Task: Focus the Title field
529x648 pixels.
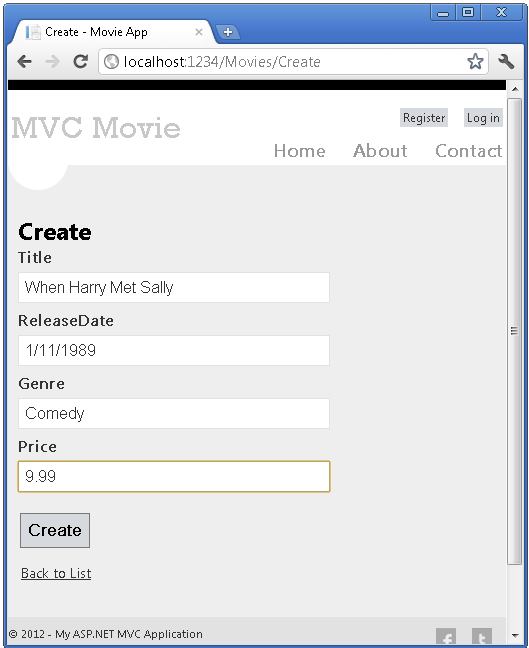Action: coord(174,287)
